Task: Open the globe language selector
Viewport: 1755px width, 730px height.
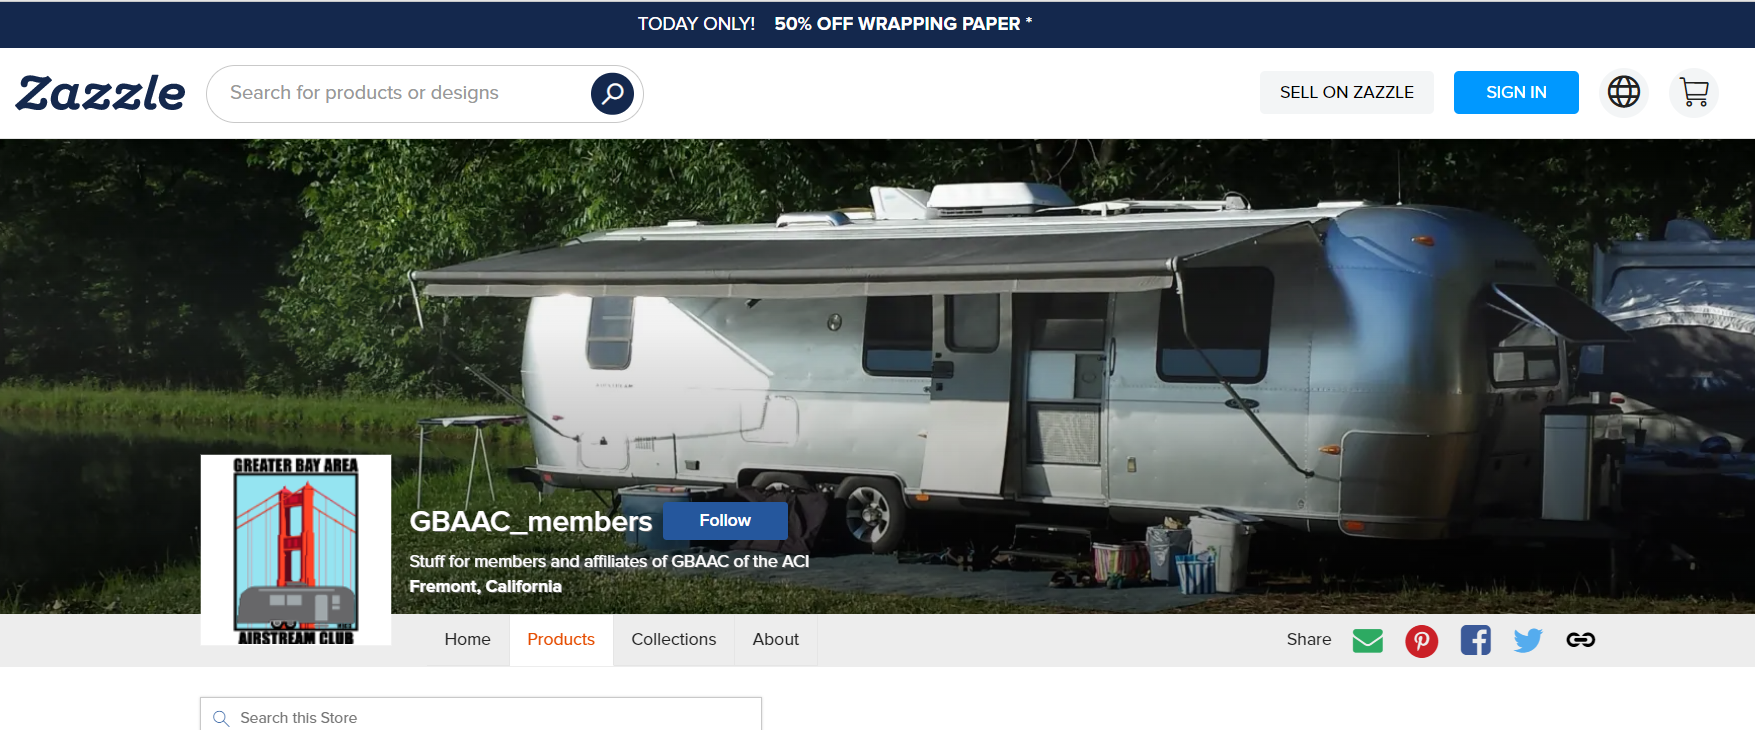Action: coord(1623,92)
